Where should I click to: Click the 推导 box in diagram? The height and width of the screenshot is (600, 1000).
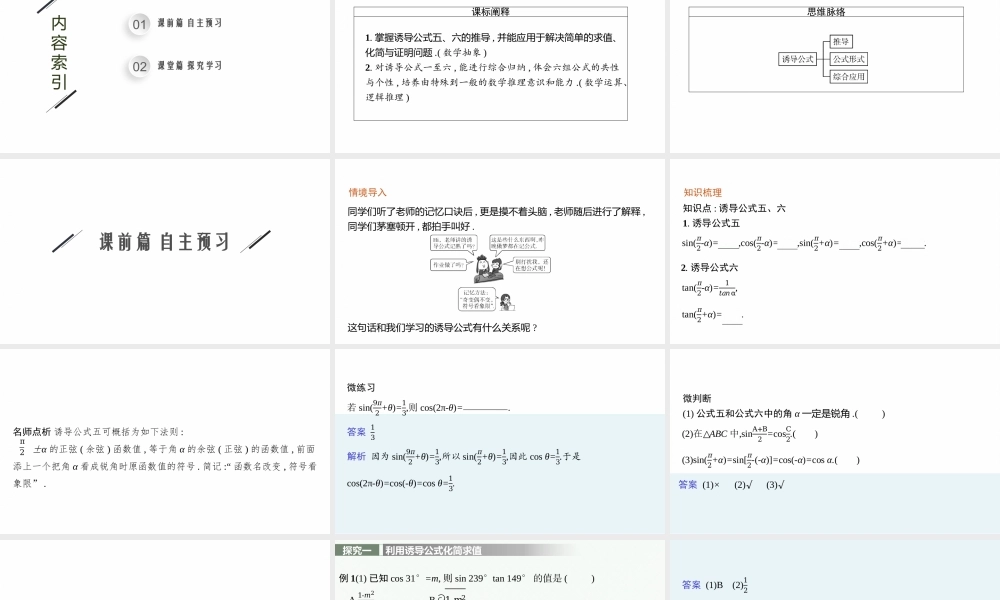(x=842, y=42)
